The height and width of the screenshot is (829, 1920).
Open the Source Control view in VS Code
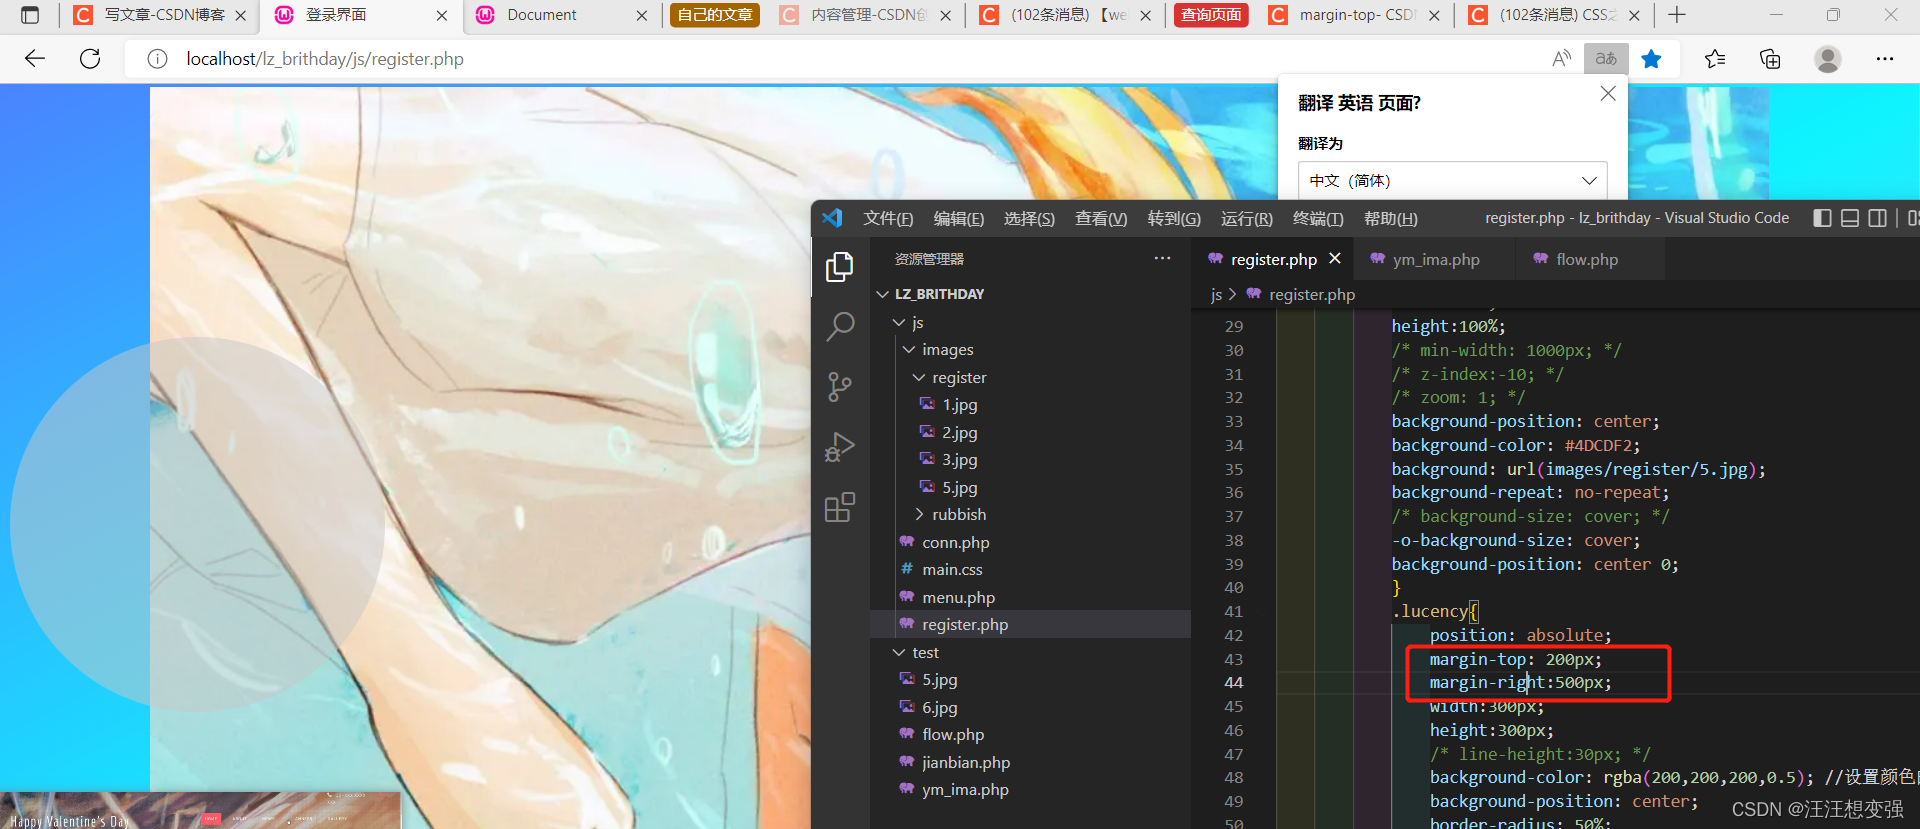click(x=840, y=386)
